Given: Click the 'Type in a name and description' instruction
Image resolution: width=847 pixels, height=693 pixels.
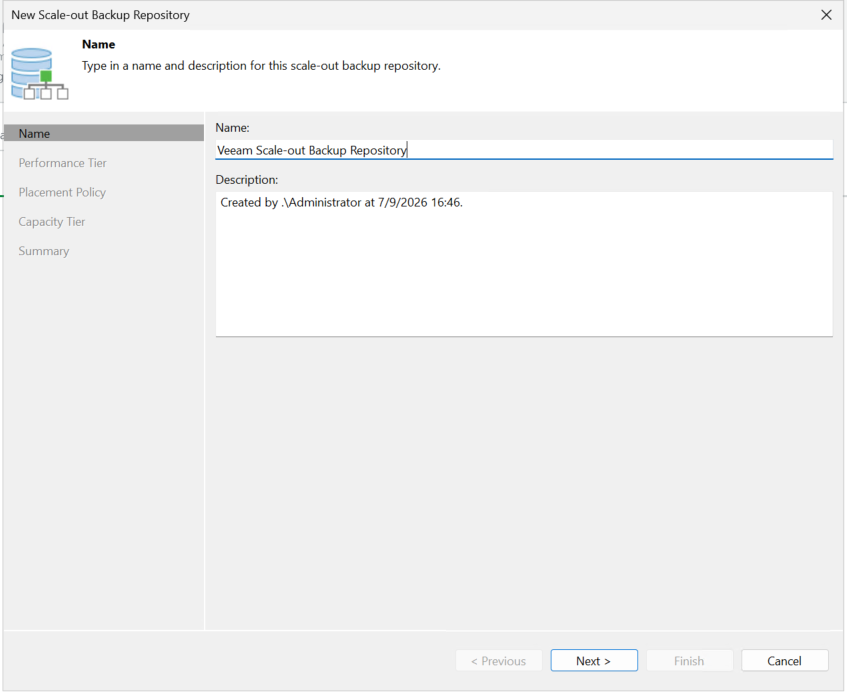Looking at the screenshot, I should coord(261,66).
